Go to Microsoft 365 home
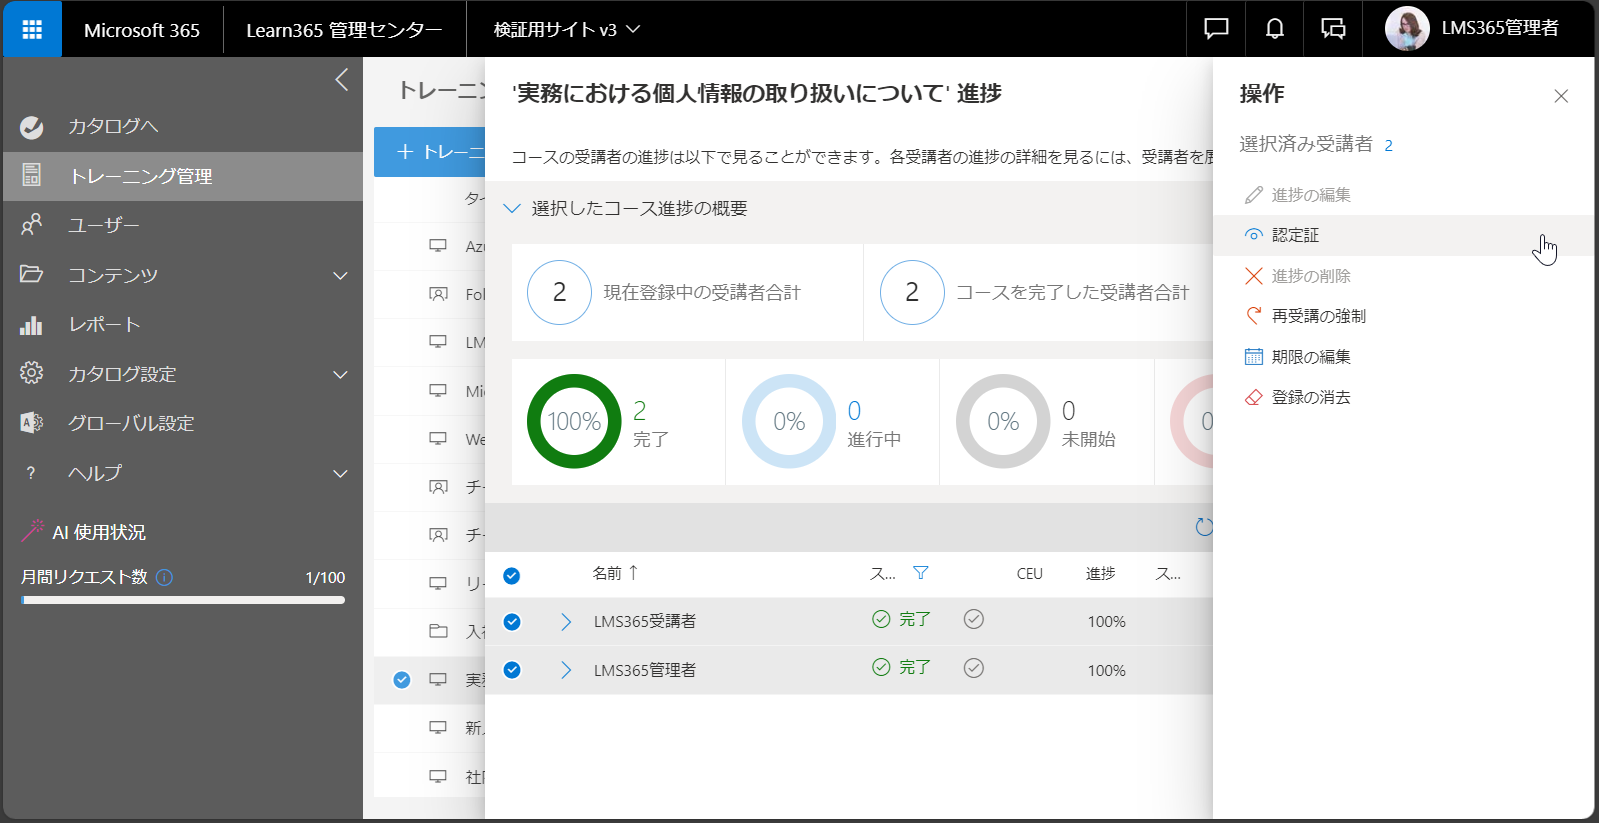The width and height of the screenshot is (1599, 823). [x=142, y=30]
